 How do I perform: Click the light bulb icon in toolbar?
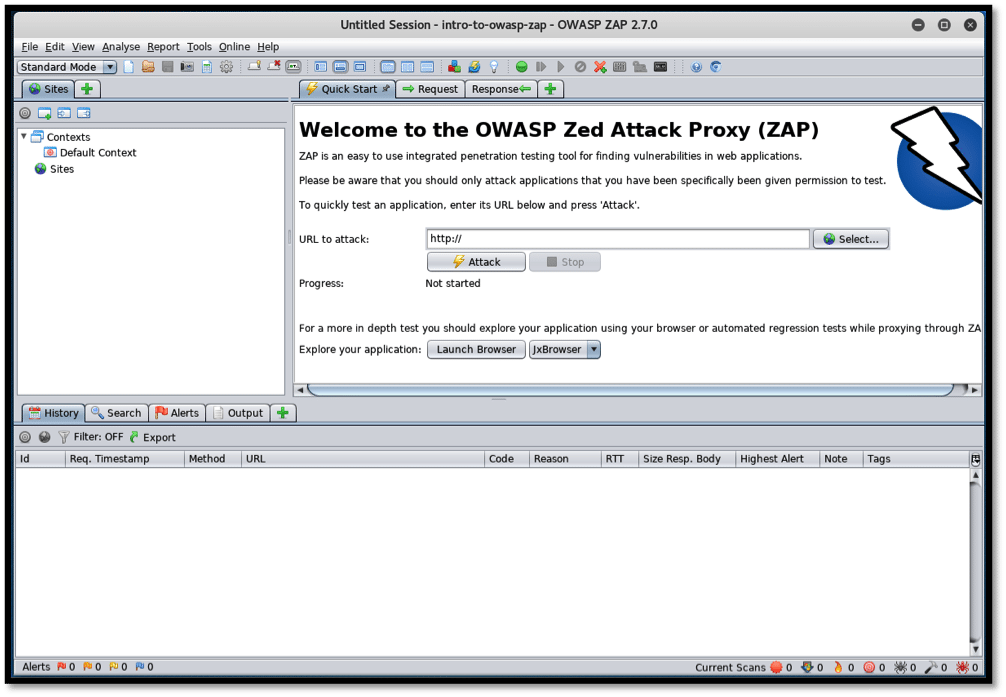tap(494, 67)
